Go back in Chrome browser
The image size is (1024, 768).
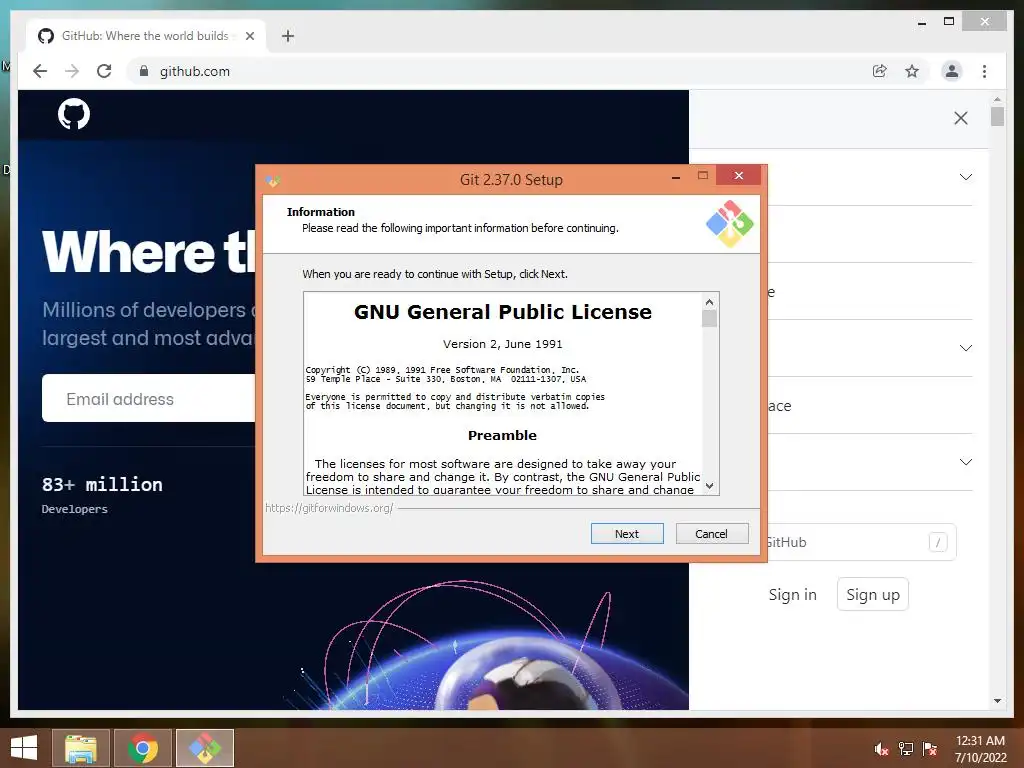click(40, 71)
